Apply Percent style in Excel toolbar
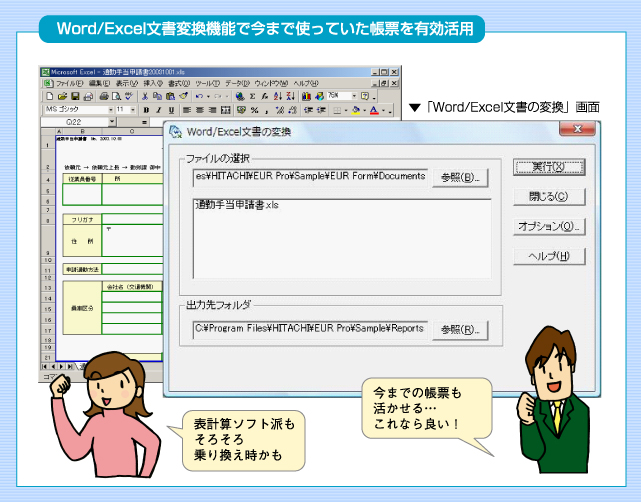The height and width of the screenshot is (502, 641). tap(254, 110)
